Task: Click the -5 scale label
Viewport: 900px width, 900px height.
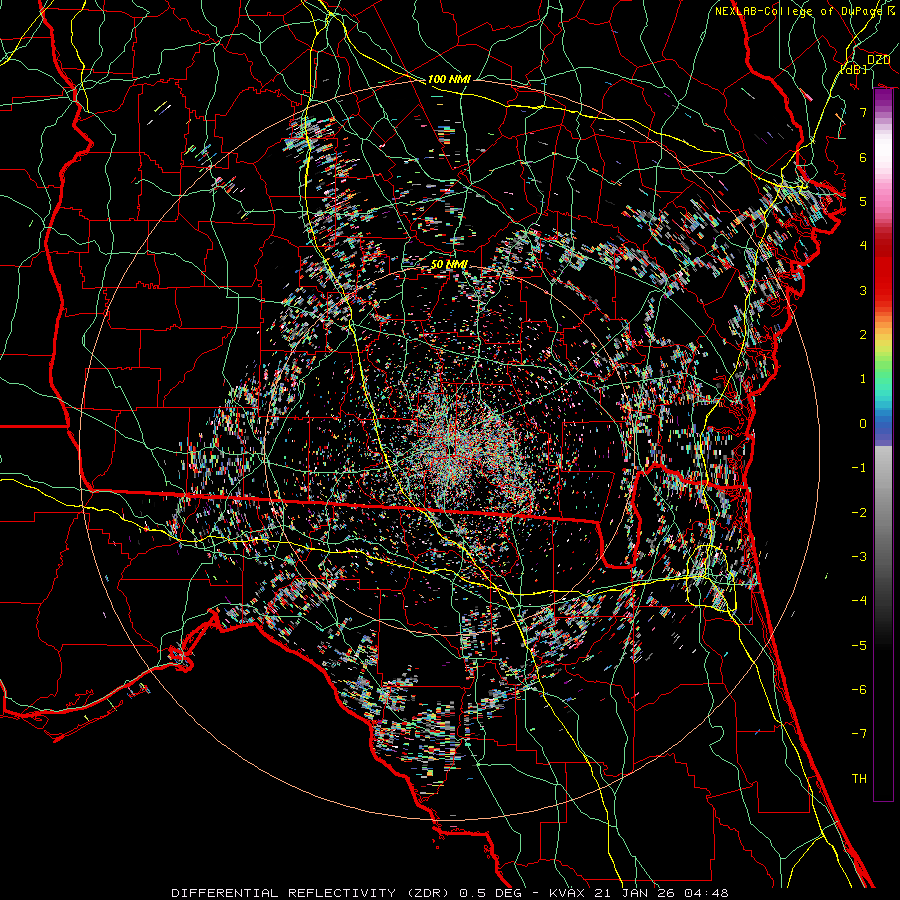Action: click(859, 646)
